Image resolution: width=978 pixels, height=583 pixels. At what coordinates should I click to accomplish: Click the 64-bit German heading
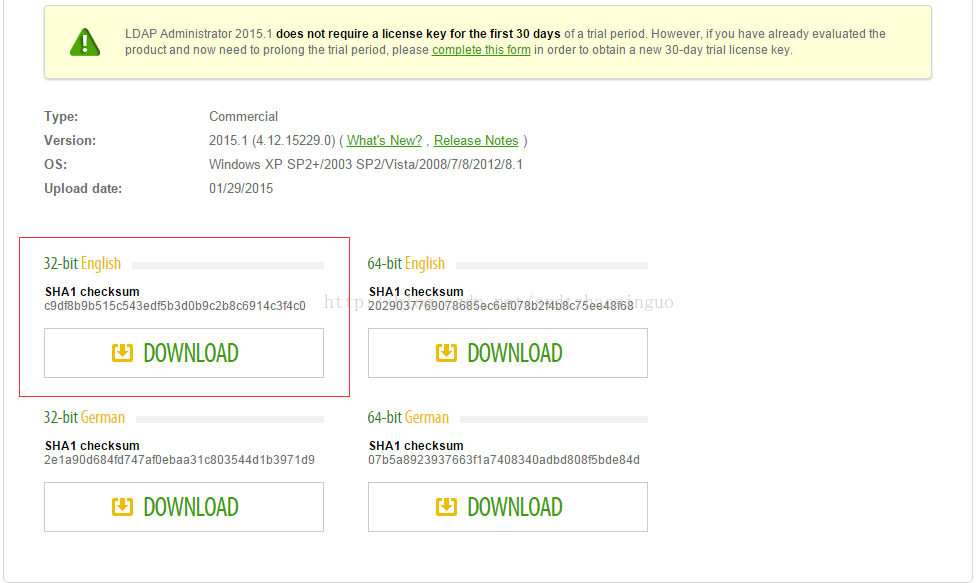click(x=408, y=417)
